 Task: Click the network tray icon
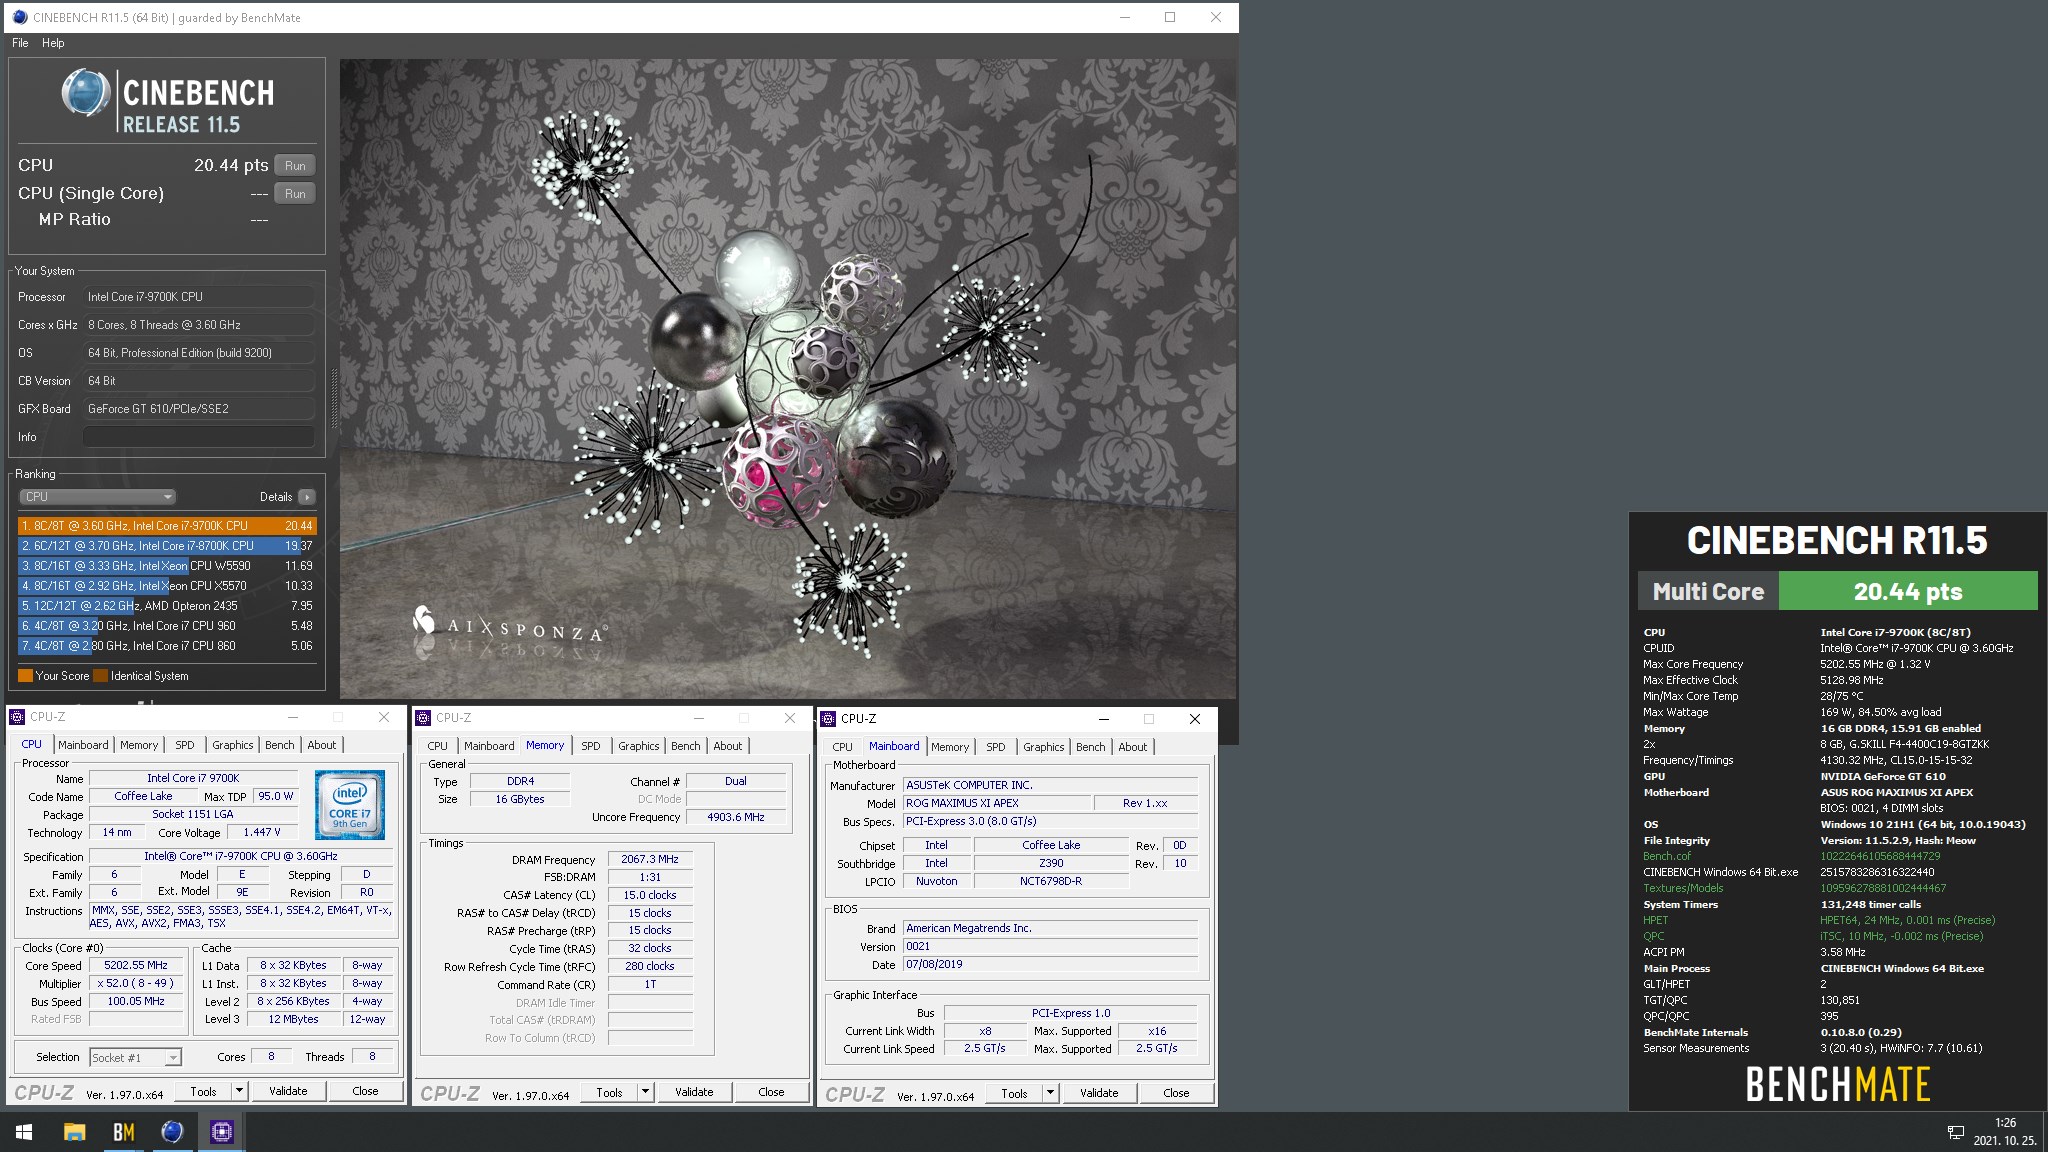(1955, 1132)
